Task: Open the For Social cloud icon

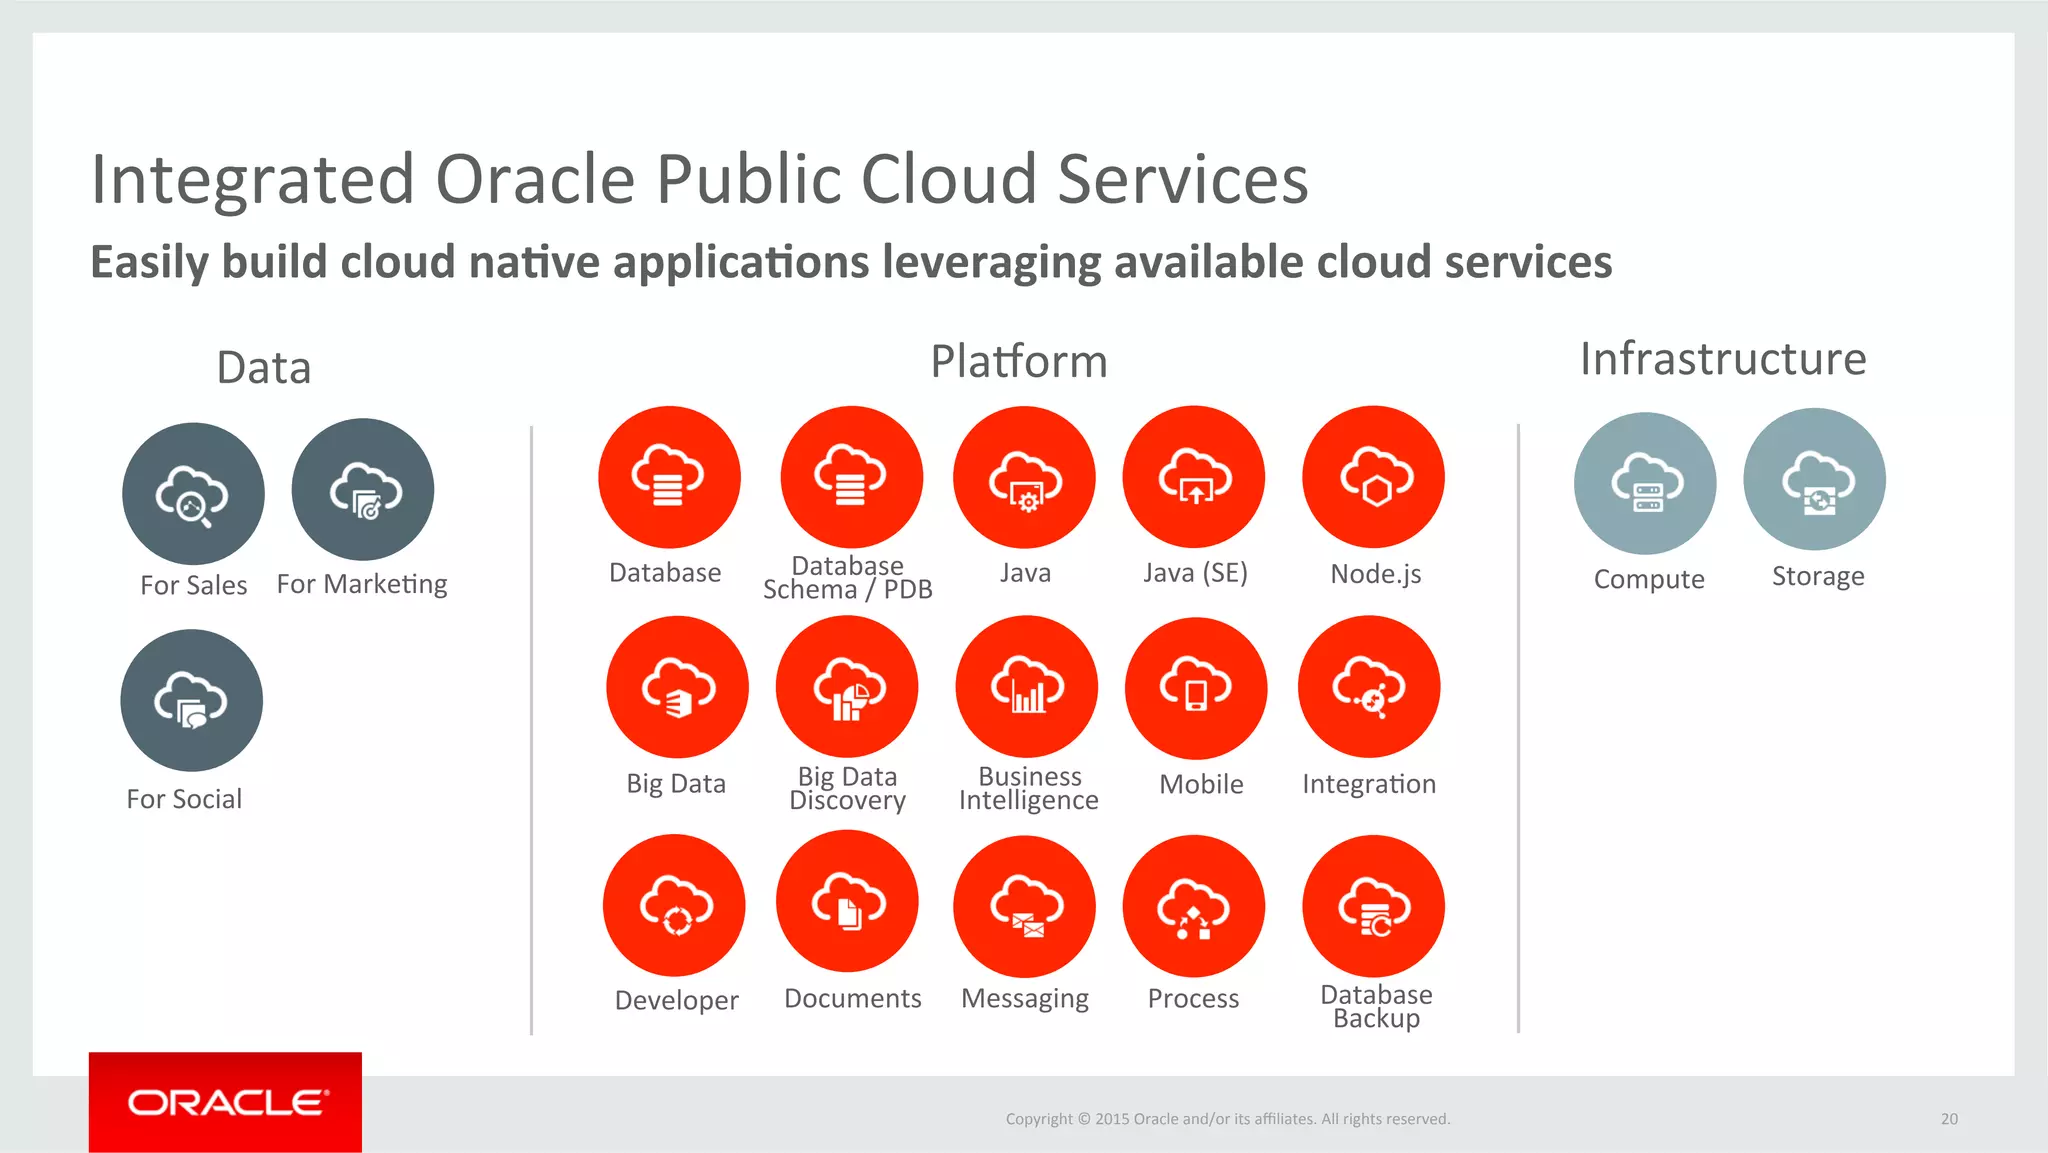Action: 191,700
